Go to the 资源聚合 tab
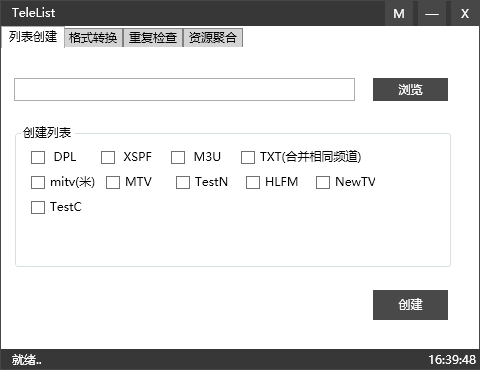 (213, 38)
